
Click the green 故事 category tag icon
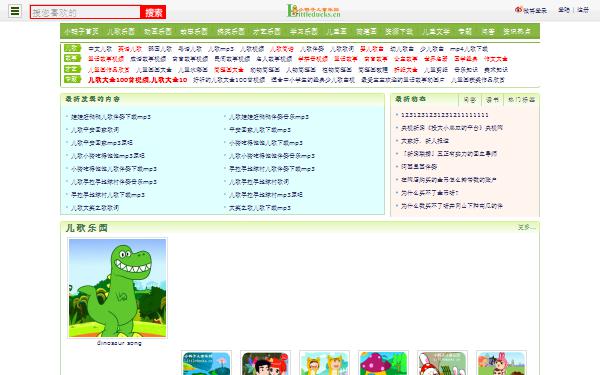click(x=72, y=58)
